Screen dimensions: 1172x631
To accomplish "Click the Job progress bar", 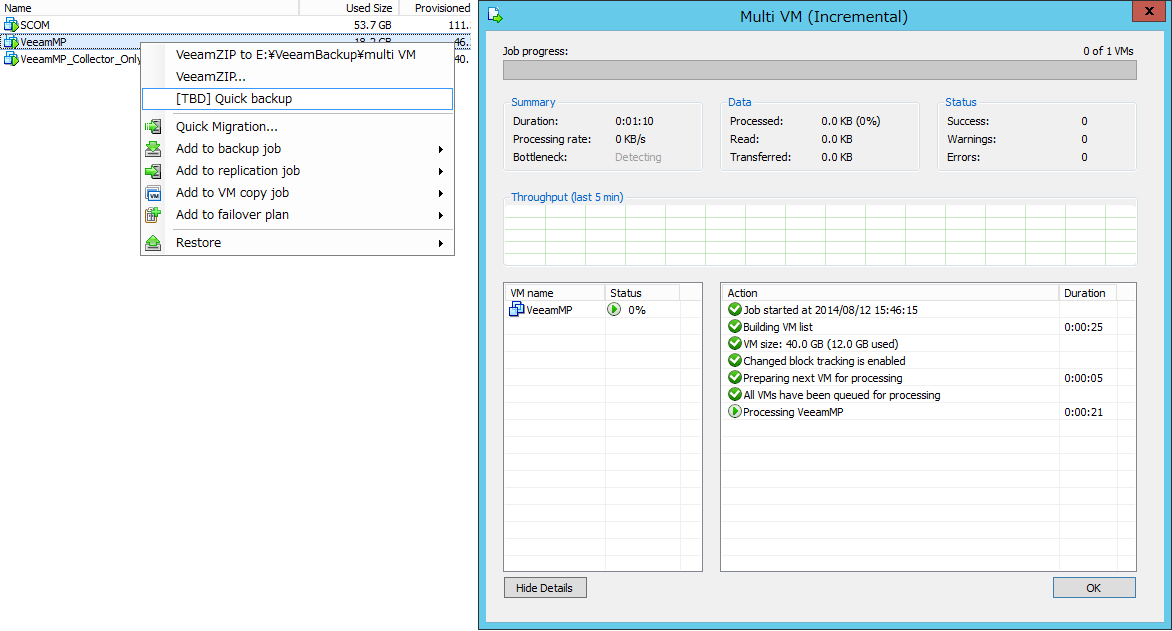I will (820, 70).
